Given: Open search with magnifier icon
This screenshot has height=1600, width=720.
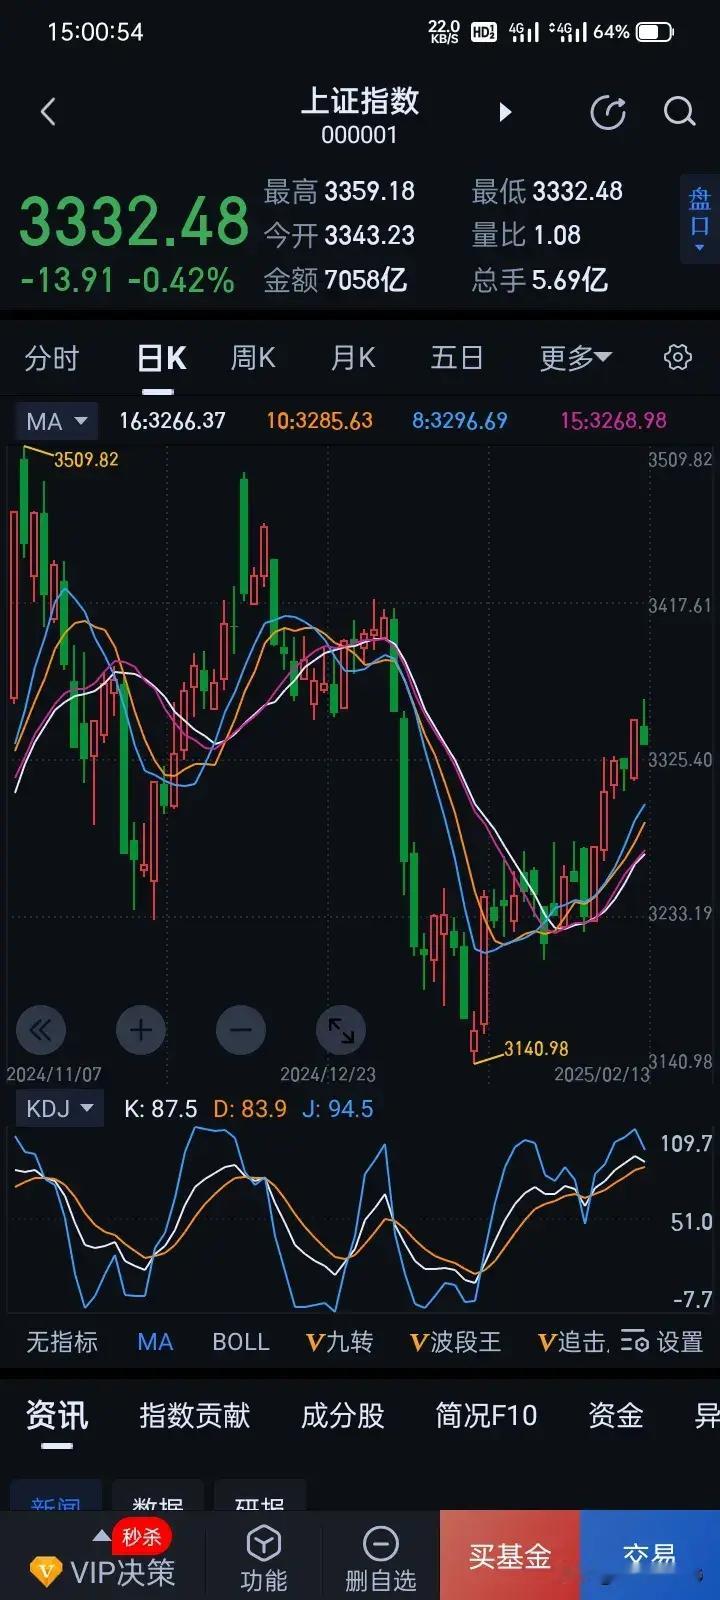Looking at the screenshot, I should [679, 111].
